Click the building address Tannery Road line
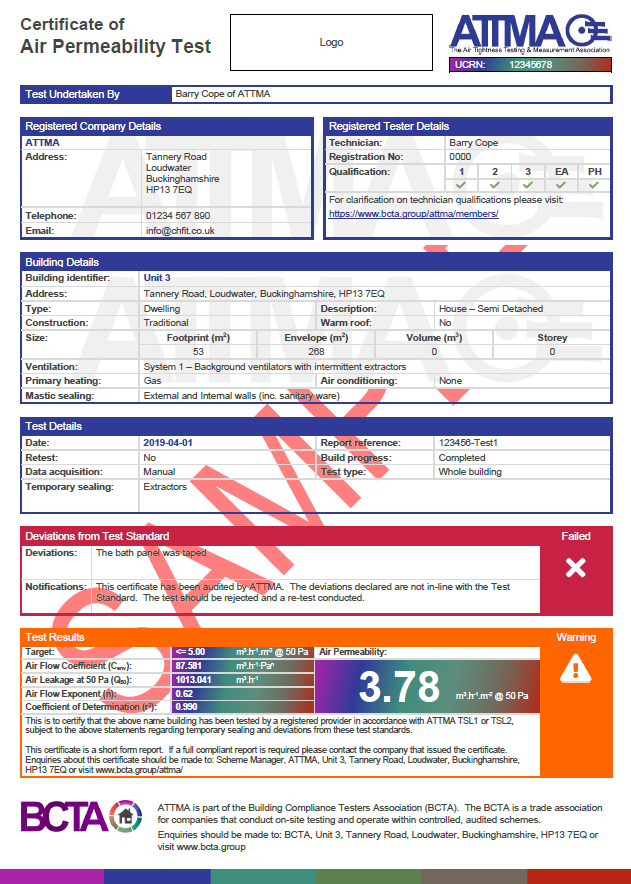Screen dimensions: 631x884 (264, 294)
